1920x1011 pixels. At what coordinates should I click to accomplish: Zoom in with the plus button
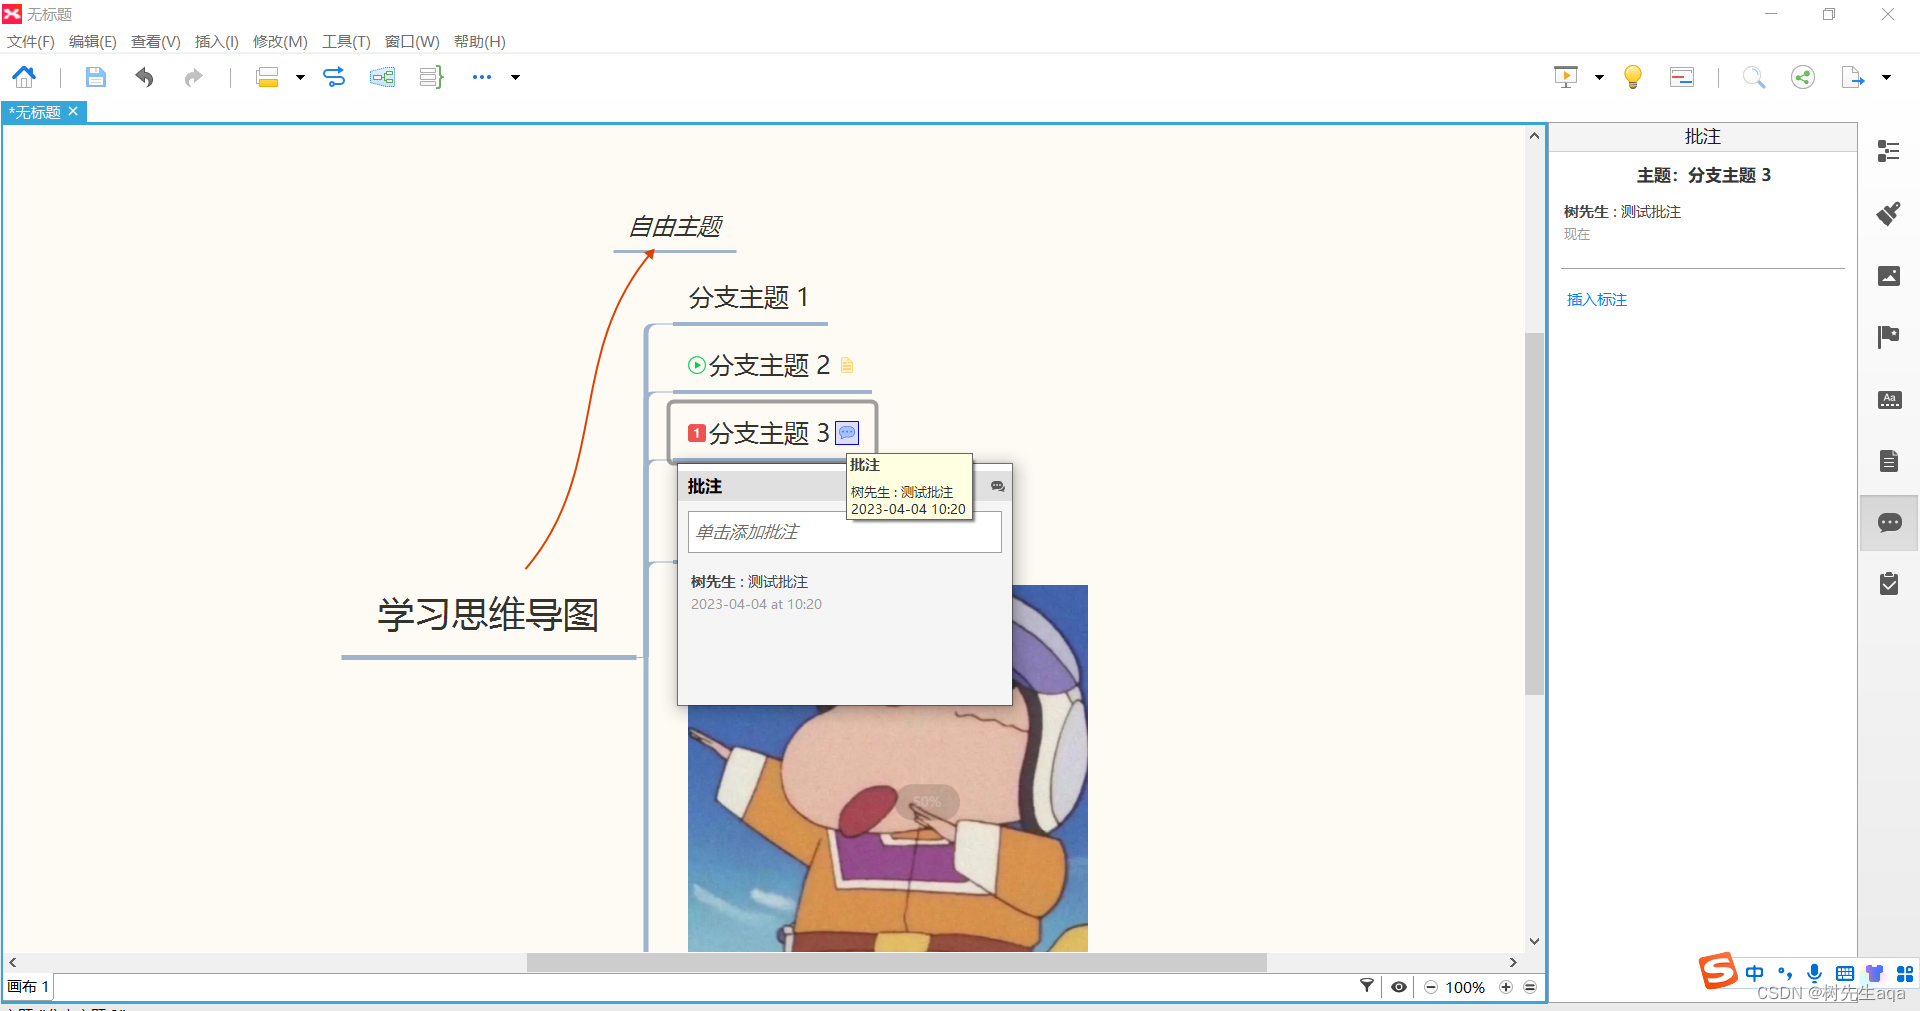pyautogui.click(x=1506, y=987)
